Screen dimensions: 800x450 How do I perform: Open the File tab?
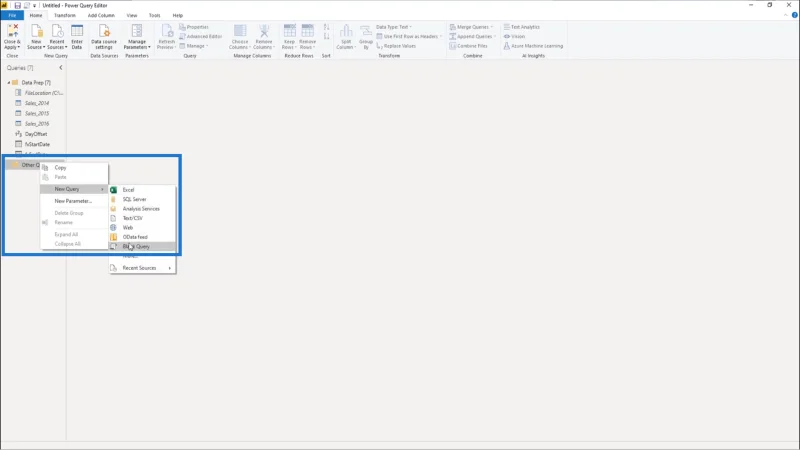click(x=12, y=15)
